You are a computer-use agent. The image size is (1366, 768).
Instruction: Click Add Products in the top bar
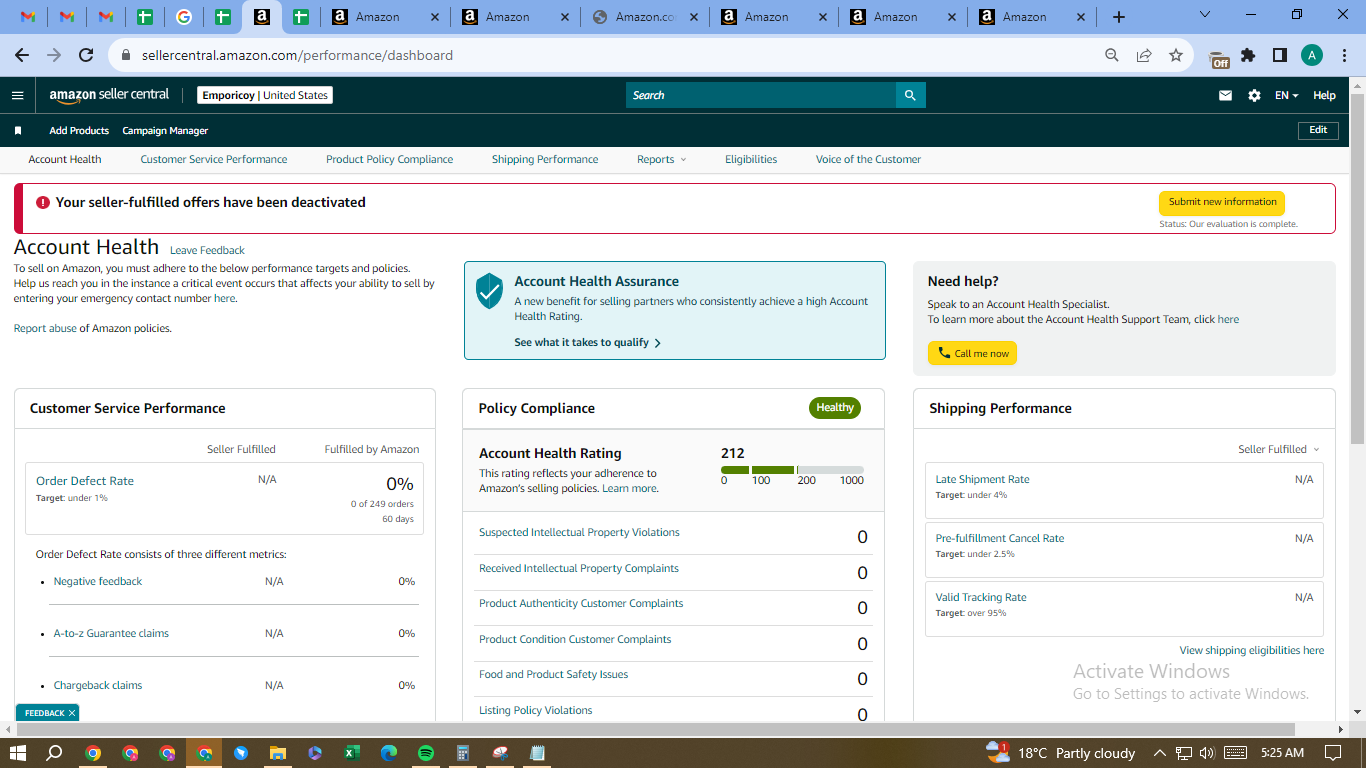79,131
